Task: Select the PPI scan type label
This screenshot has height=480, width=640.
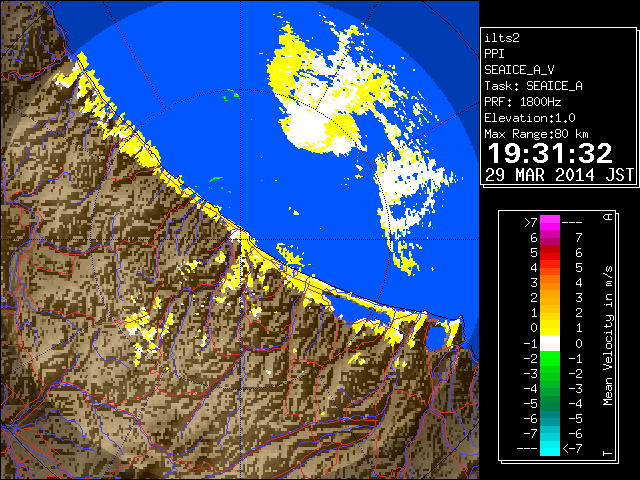Action: click(x=494, y=54)
